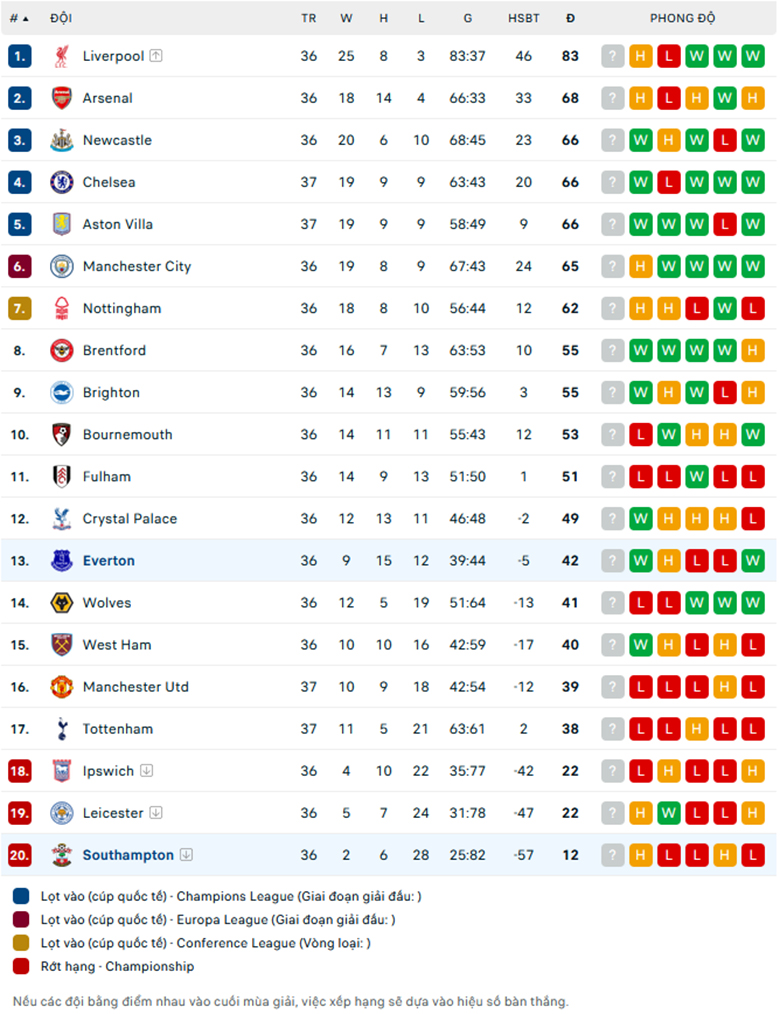Screen dimensions: 780x1014
Task: Click the blue Champions League legend swatch
Action: tap(21, 896)
